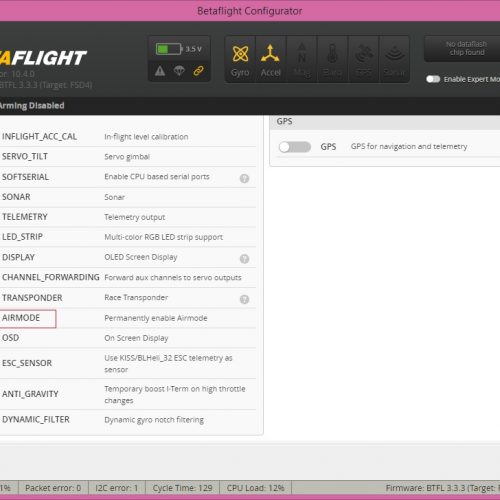Click 'Race Transponder' description text
The height and width of the screenshot is (500, 500).
pos(136,298)
